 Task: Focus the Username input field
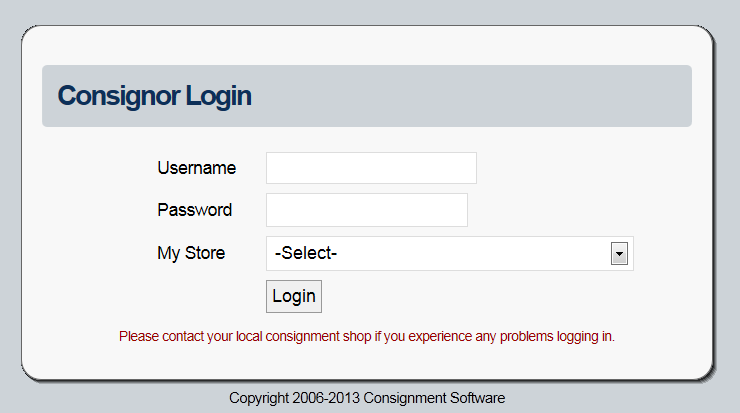click(371, 168)
